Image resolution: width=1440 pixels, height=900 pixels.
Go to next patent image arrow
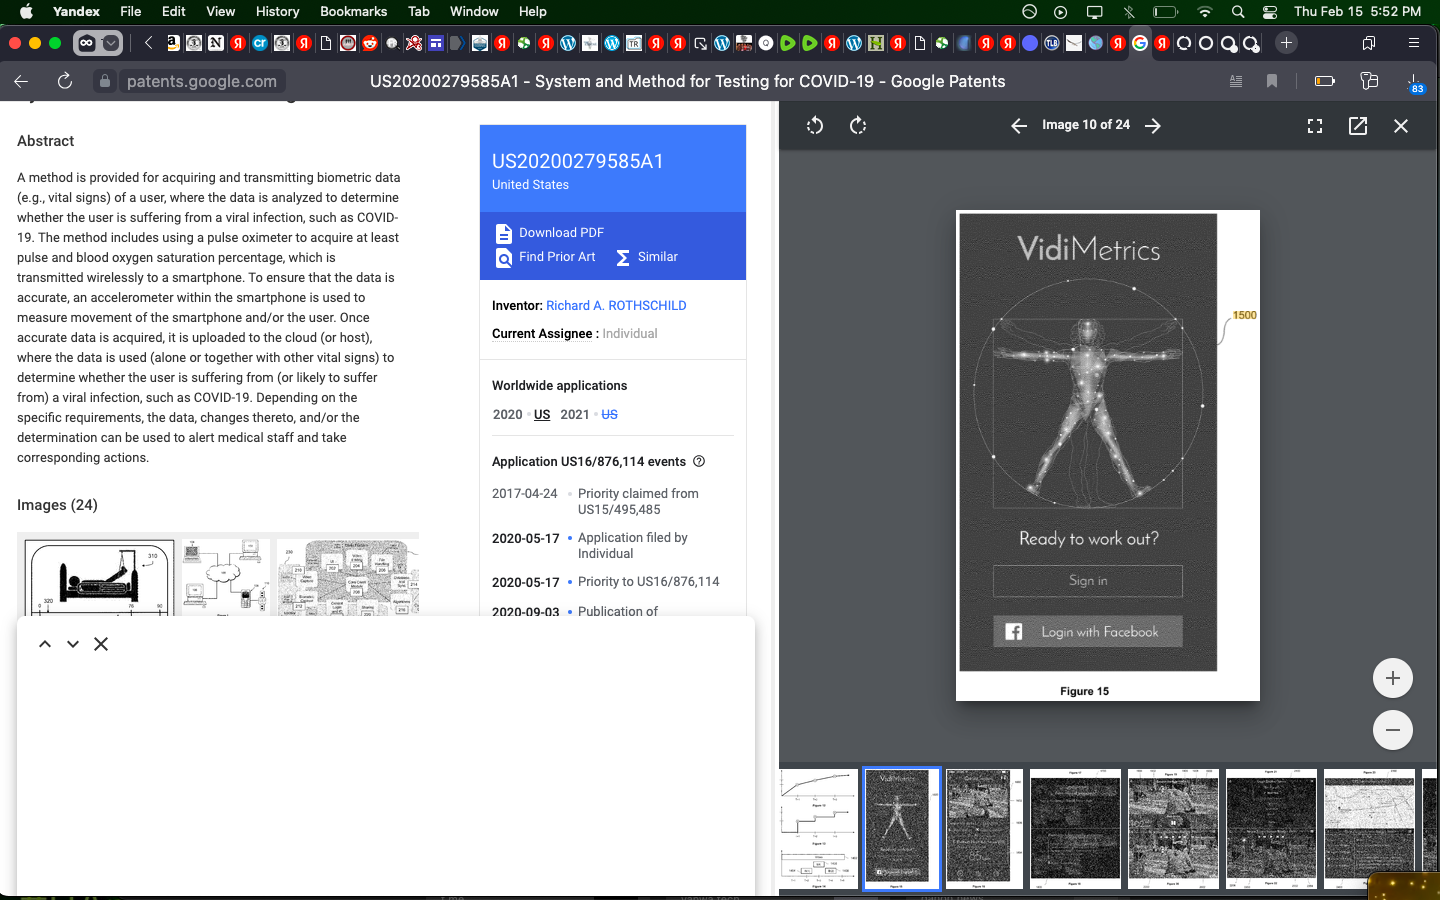pos(1153,125)
